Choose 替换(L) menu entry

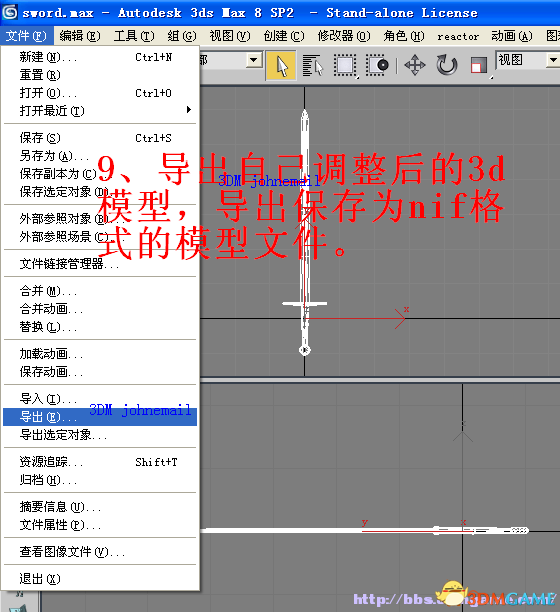[100, 327]
